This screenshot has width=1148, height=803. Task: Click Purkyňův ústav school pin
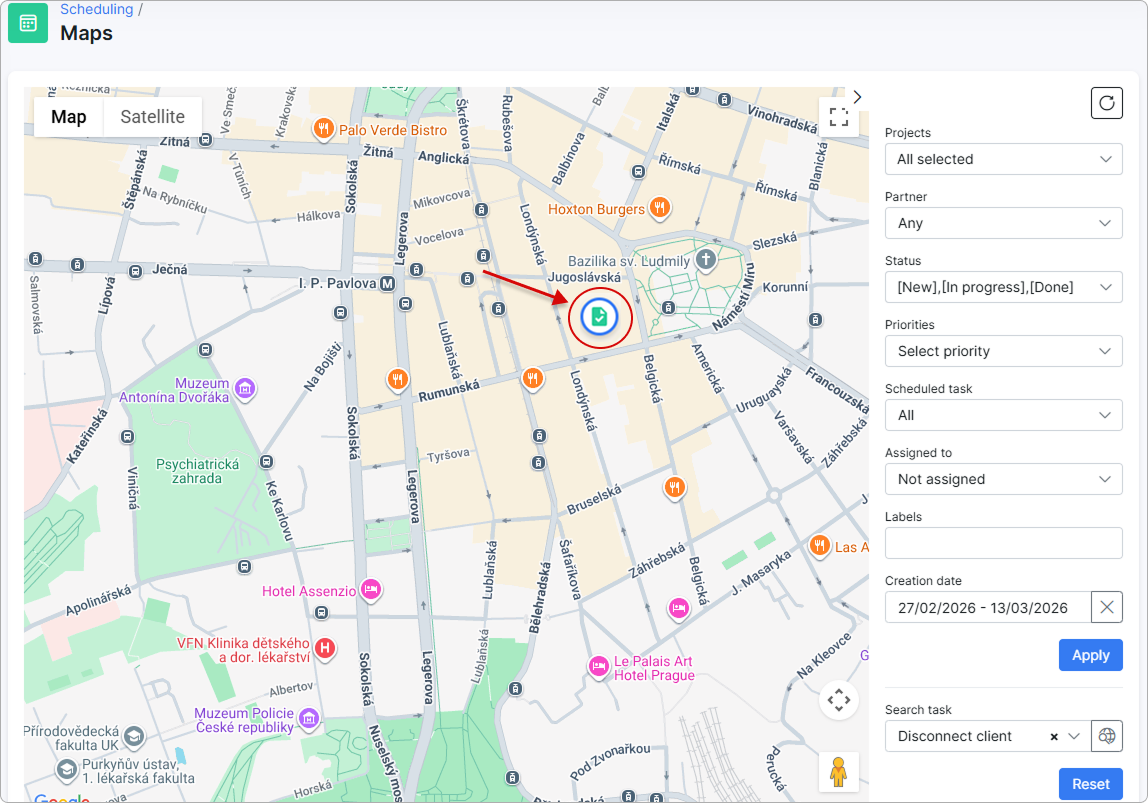(x=67, y=769)
